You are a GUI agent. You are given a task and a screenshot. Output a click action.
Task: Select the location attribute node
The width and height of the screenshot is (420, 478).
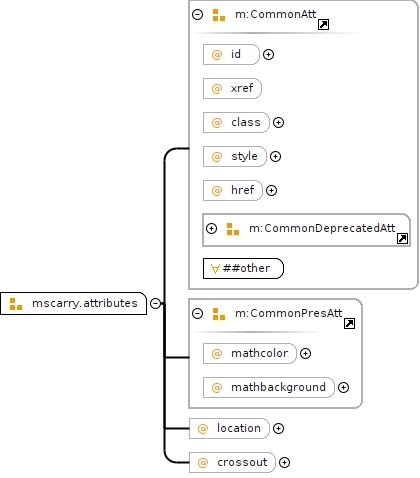[229, 428]
